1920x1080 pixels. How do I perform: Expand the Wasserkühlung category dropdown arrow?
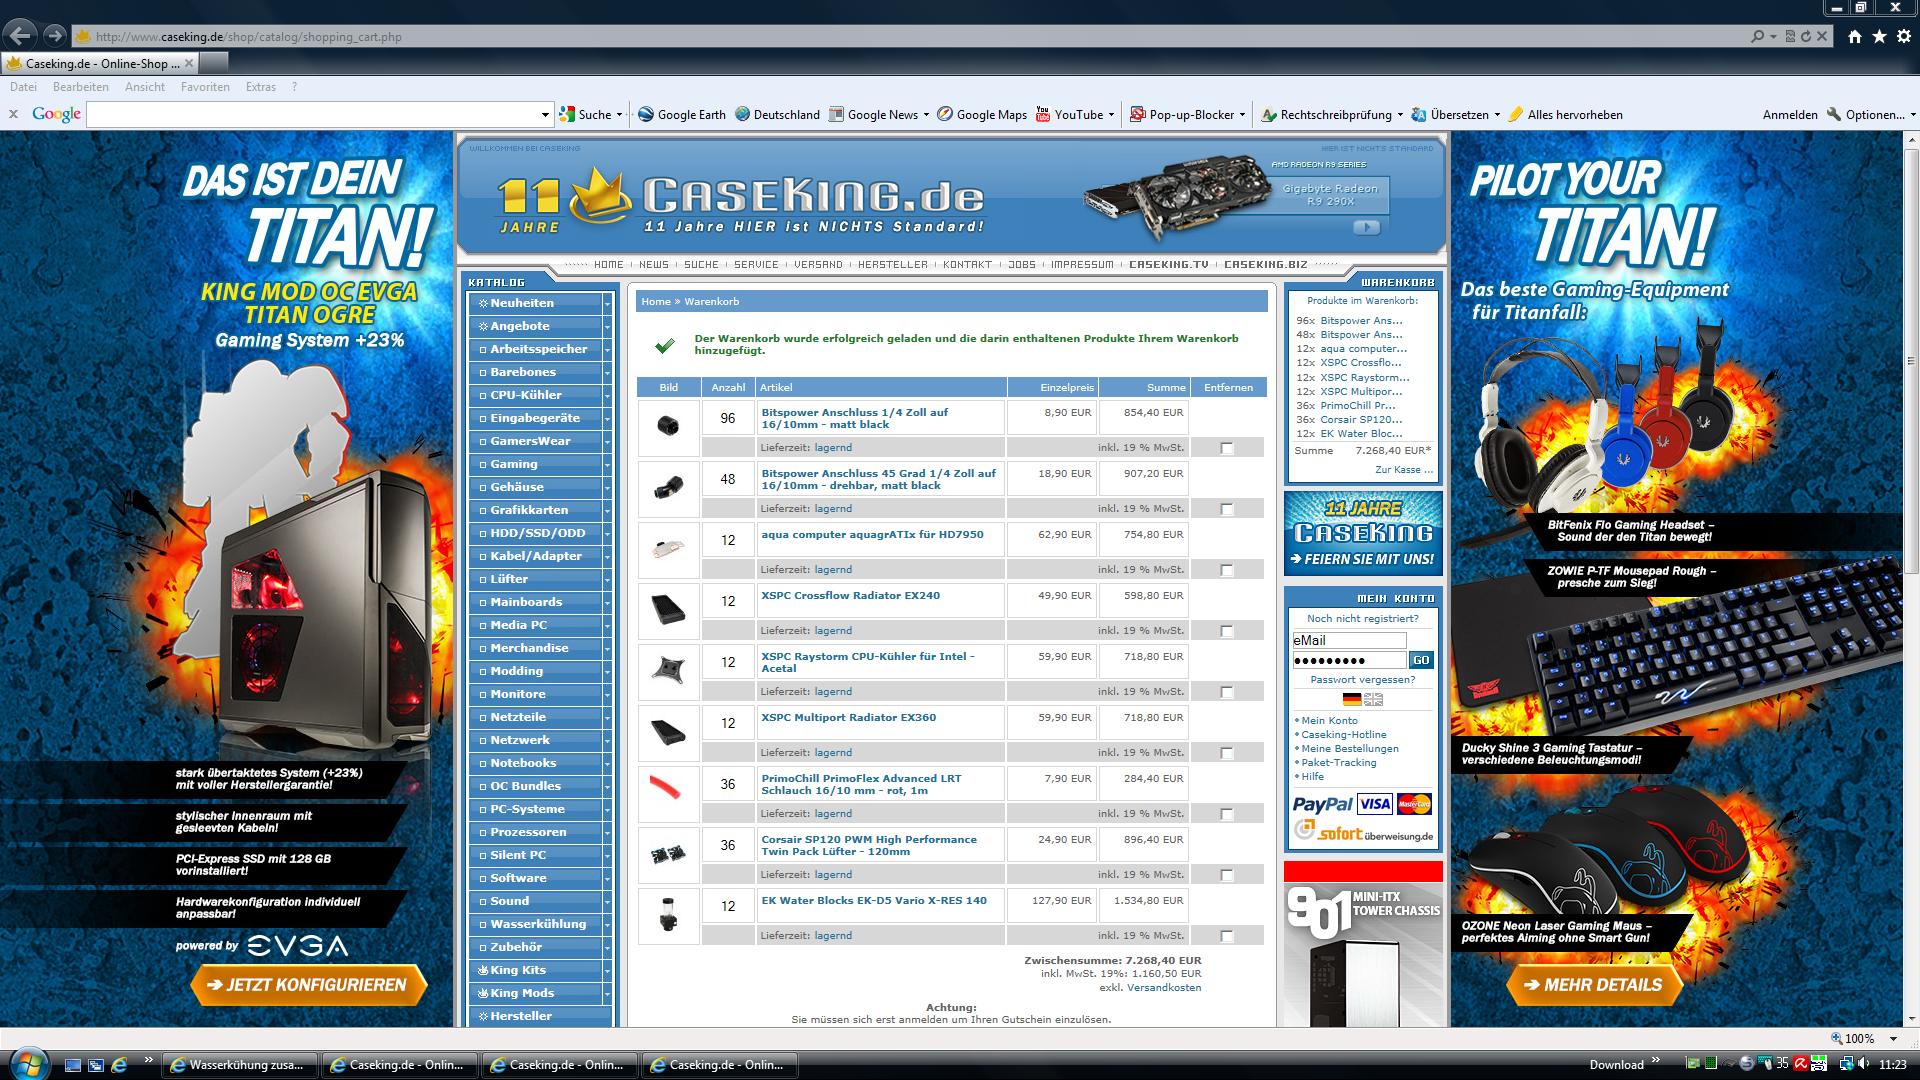click(x=606, y=924)
